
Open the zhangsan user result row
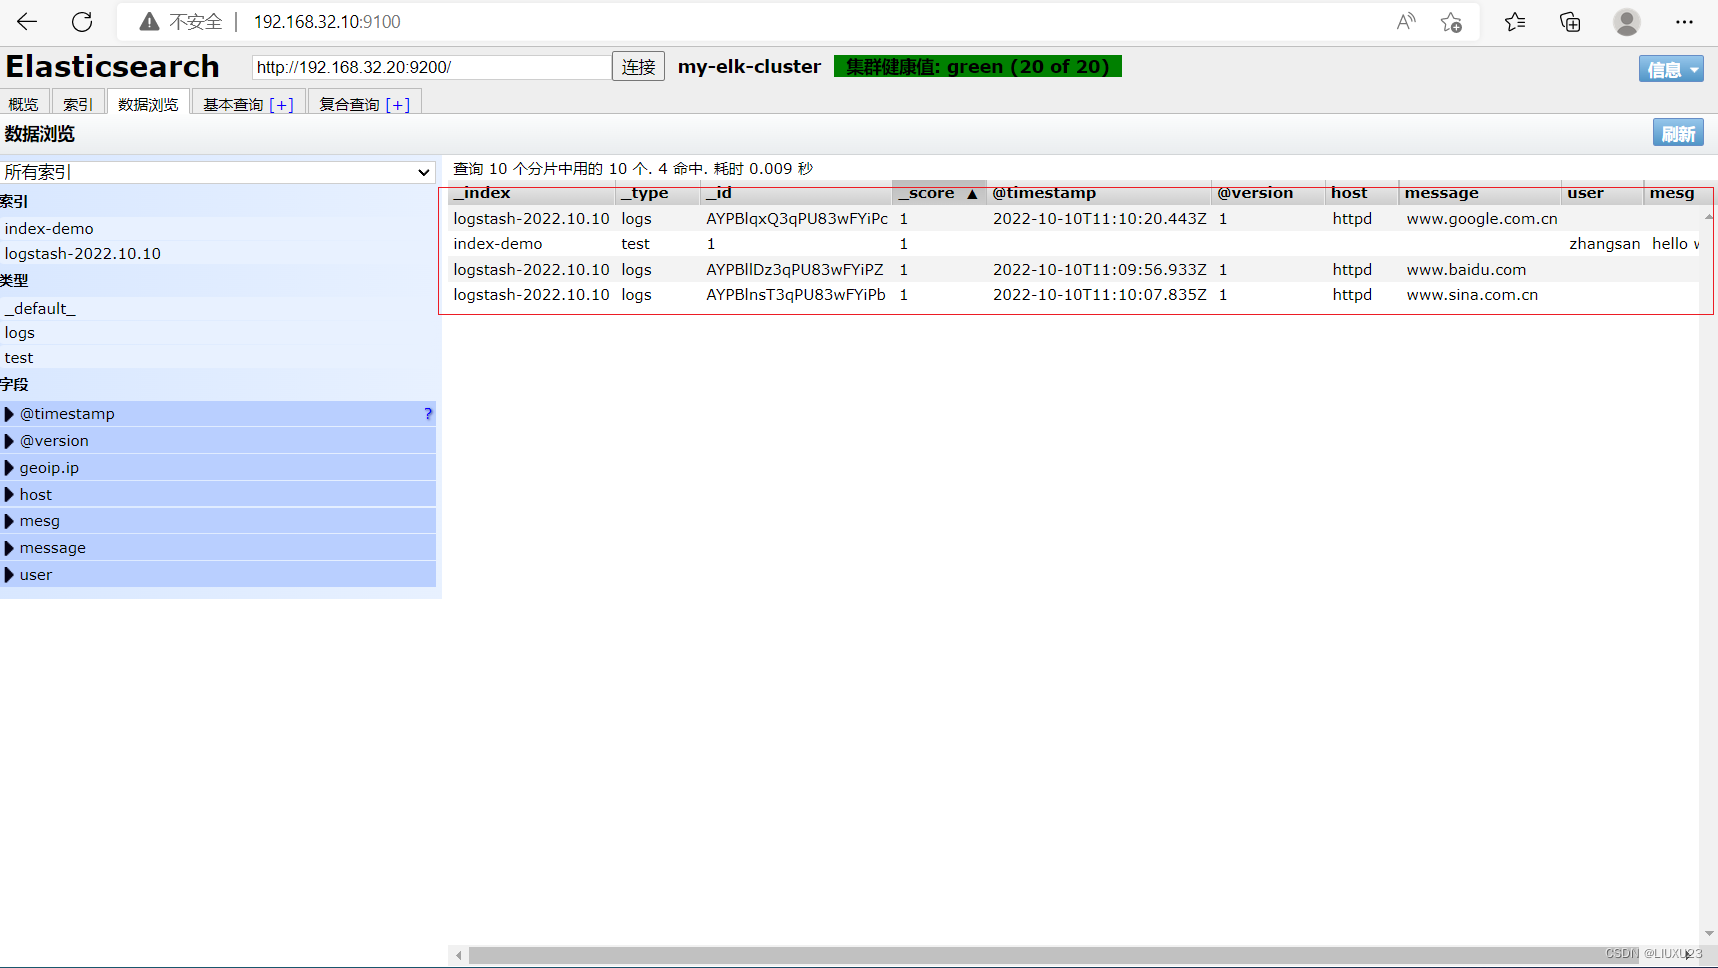(x=1073, y=244)
